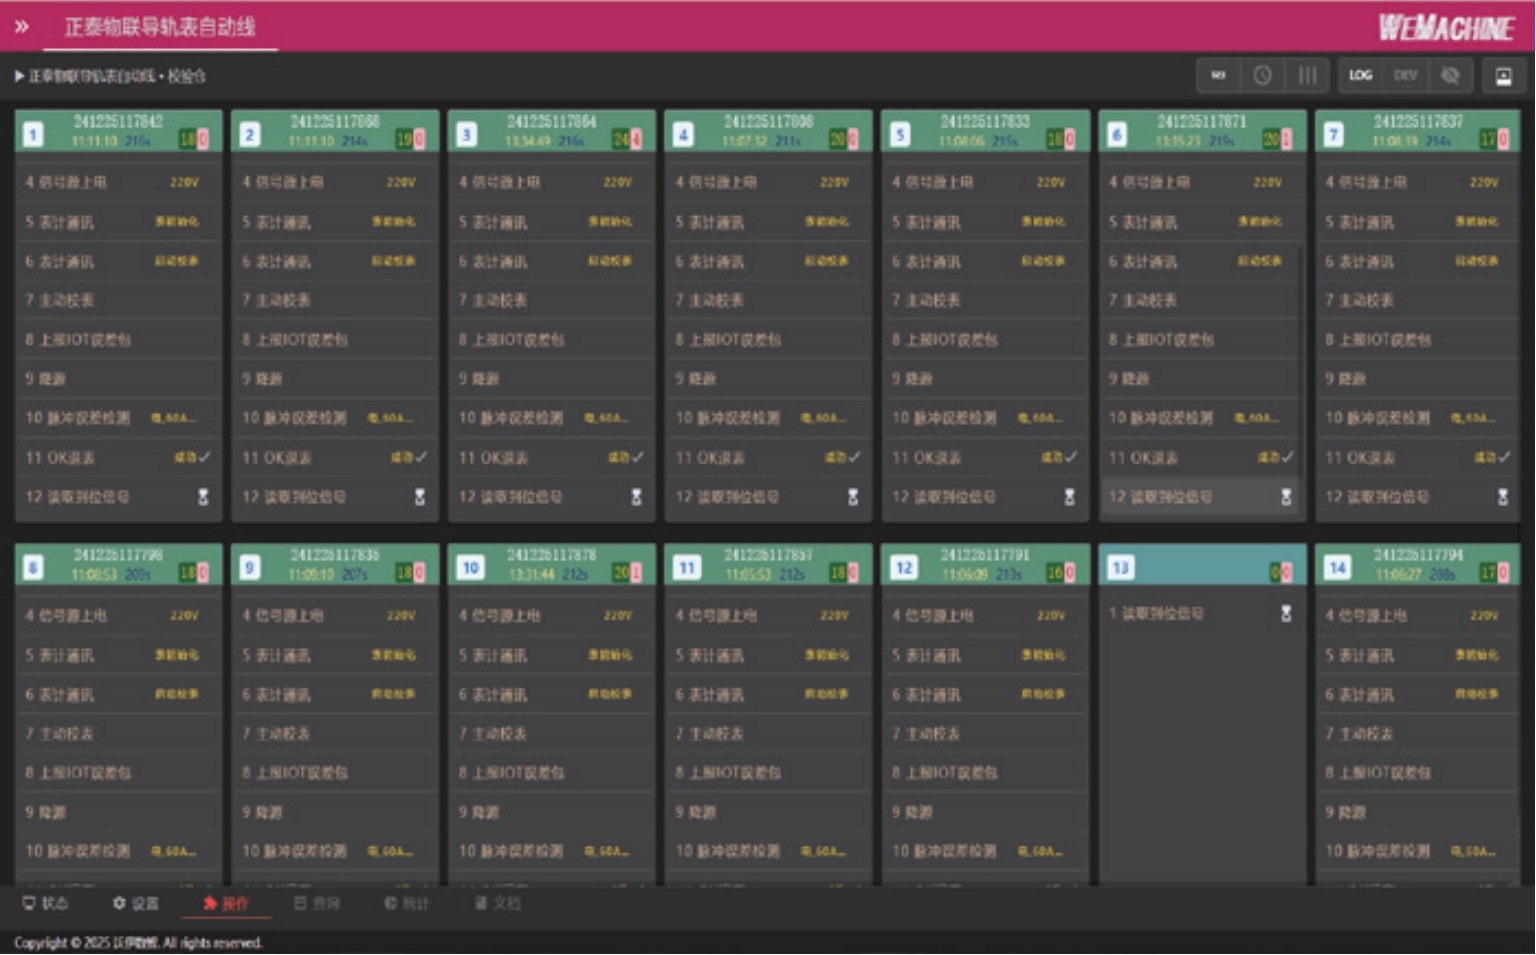
Task: Click the WEMACHINE logo
Action: (1446, 28)
